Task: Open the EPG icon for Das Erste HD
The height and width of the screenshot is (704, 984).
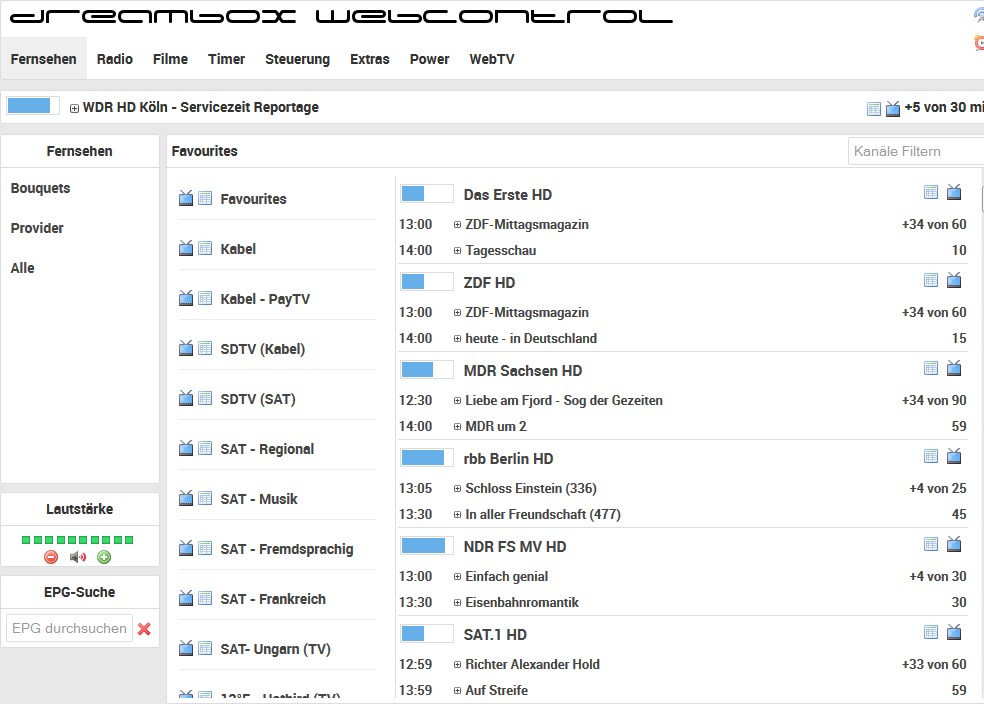Action: pos(931,193)
